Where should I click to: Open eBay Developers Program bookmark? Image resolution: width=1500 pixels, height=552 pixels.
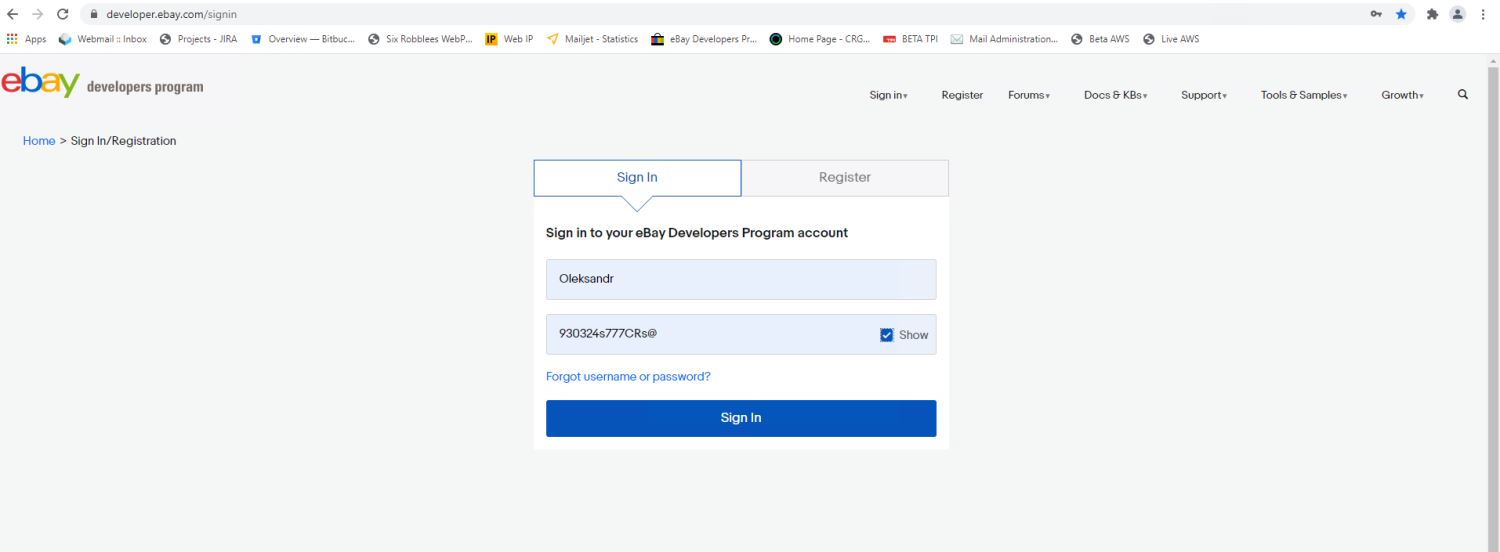[704, 39]
